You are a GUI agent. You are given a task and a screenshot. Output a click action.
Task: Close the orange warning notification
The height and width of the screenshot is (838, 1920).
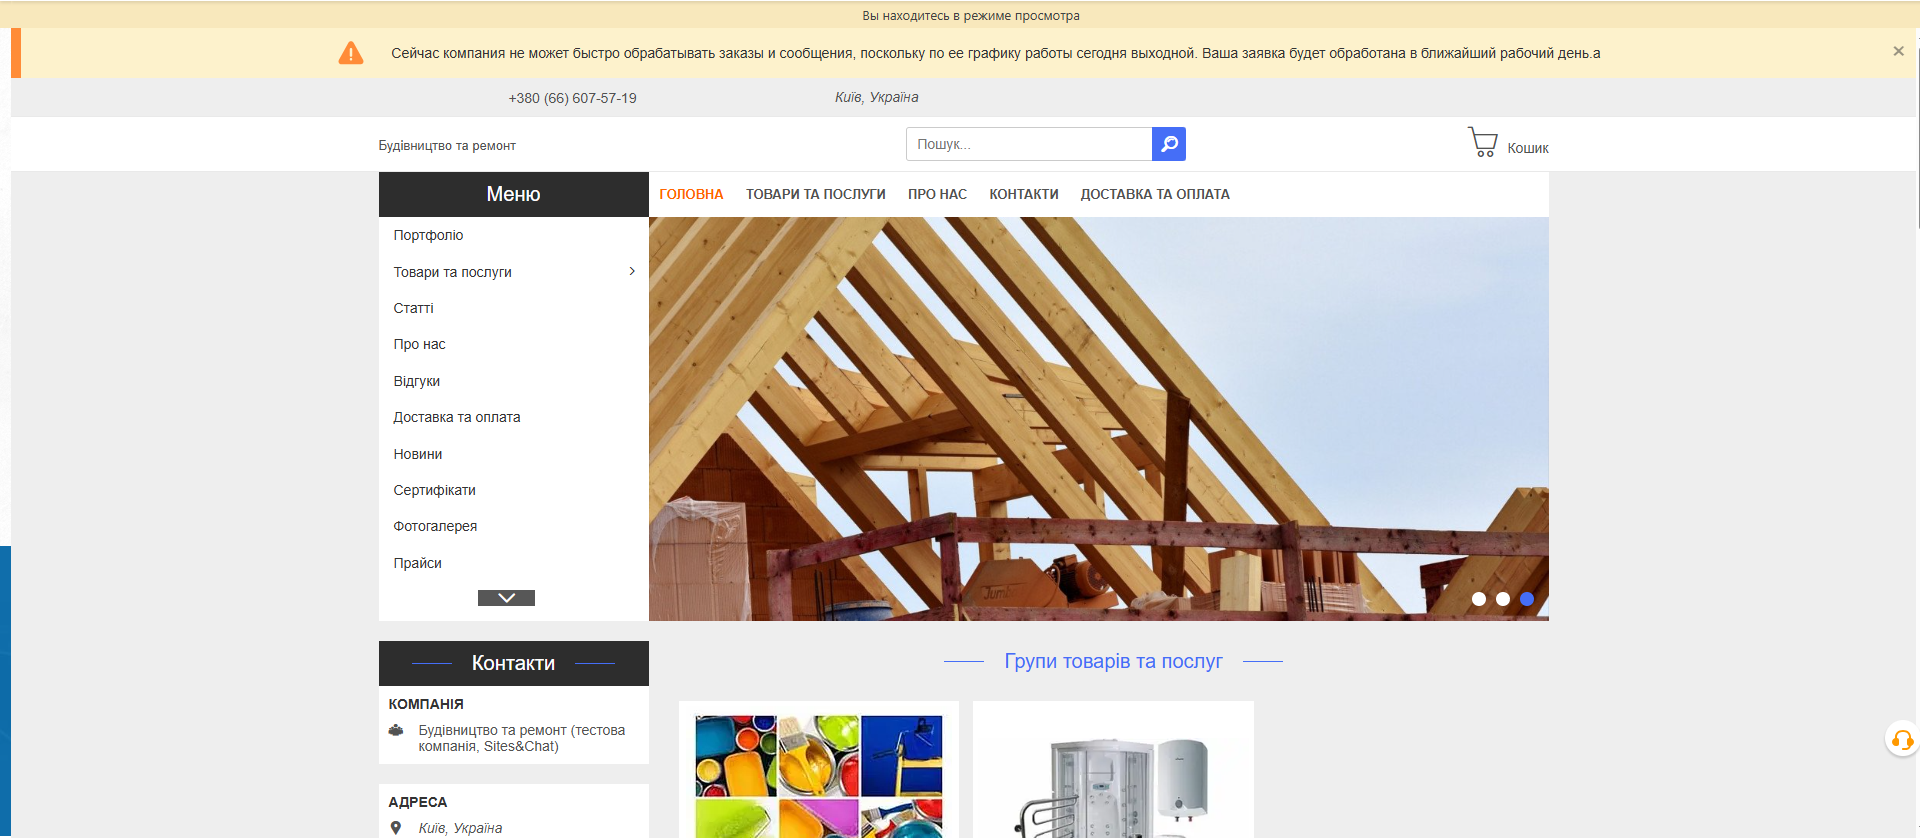(1898, 51)
